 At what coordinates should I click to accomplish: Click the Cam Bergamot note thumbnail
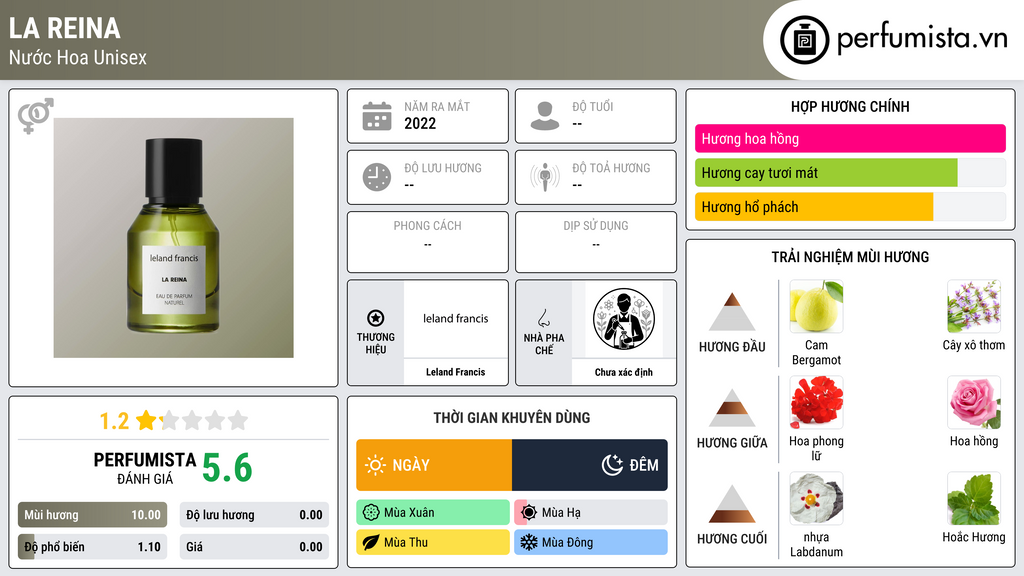pyautogui.click(x=816, y=306)
